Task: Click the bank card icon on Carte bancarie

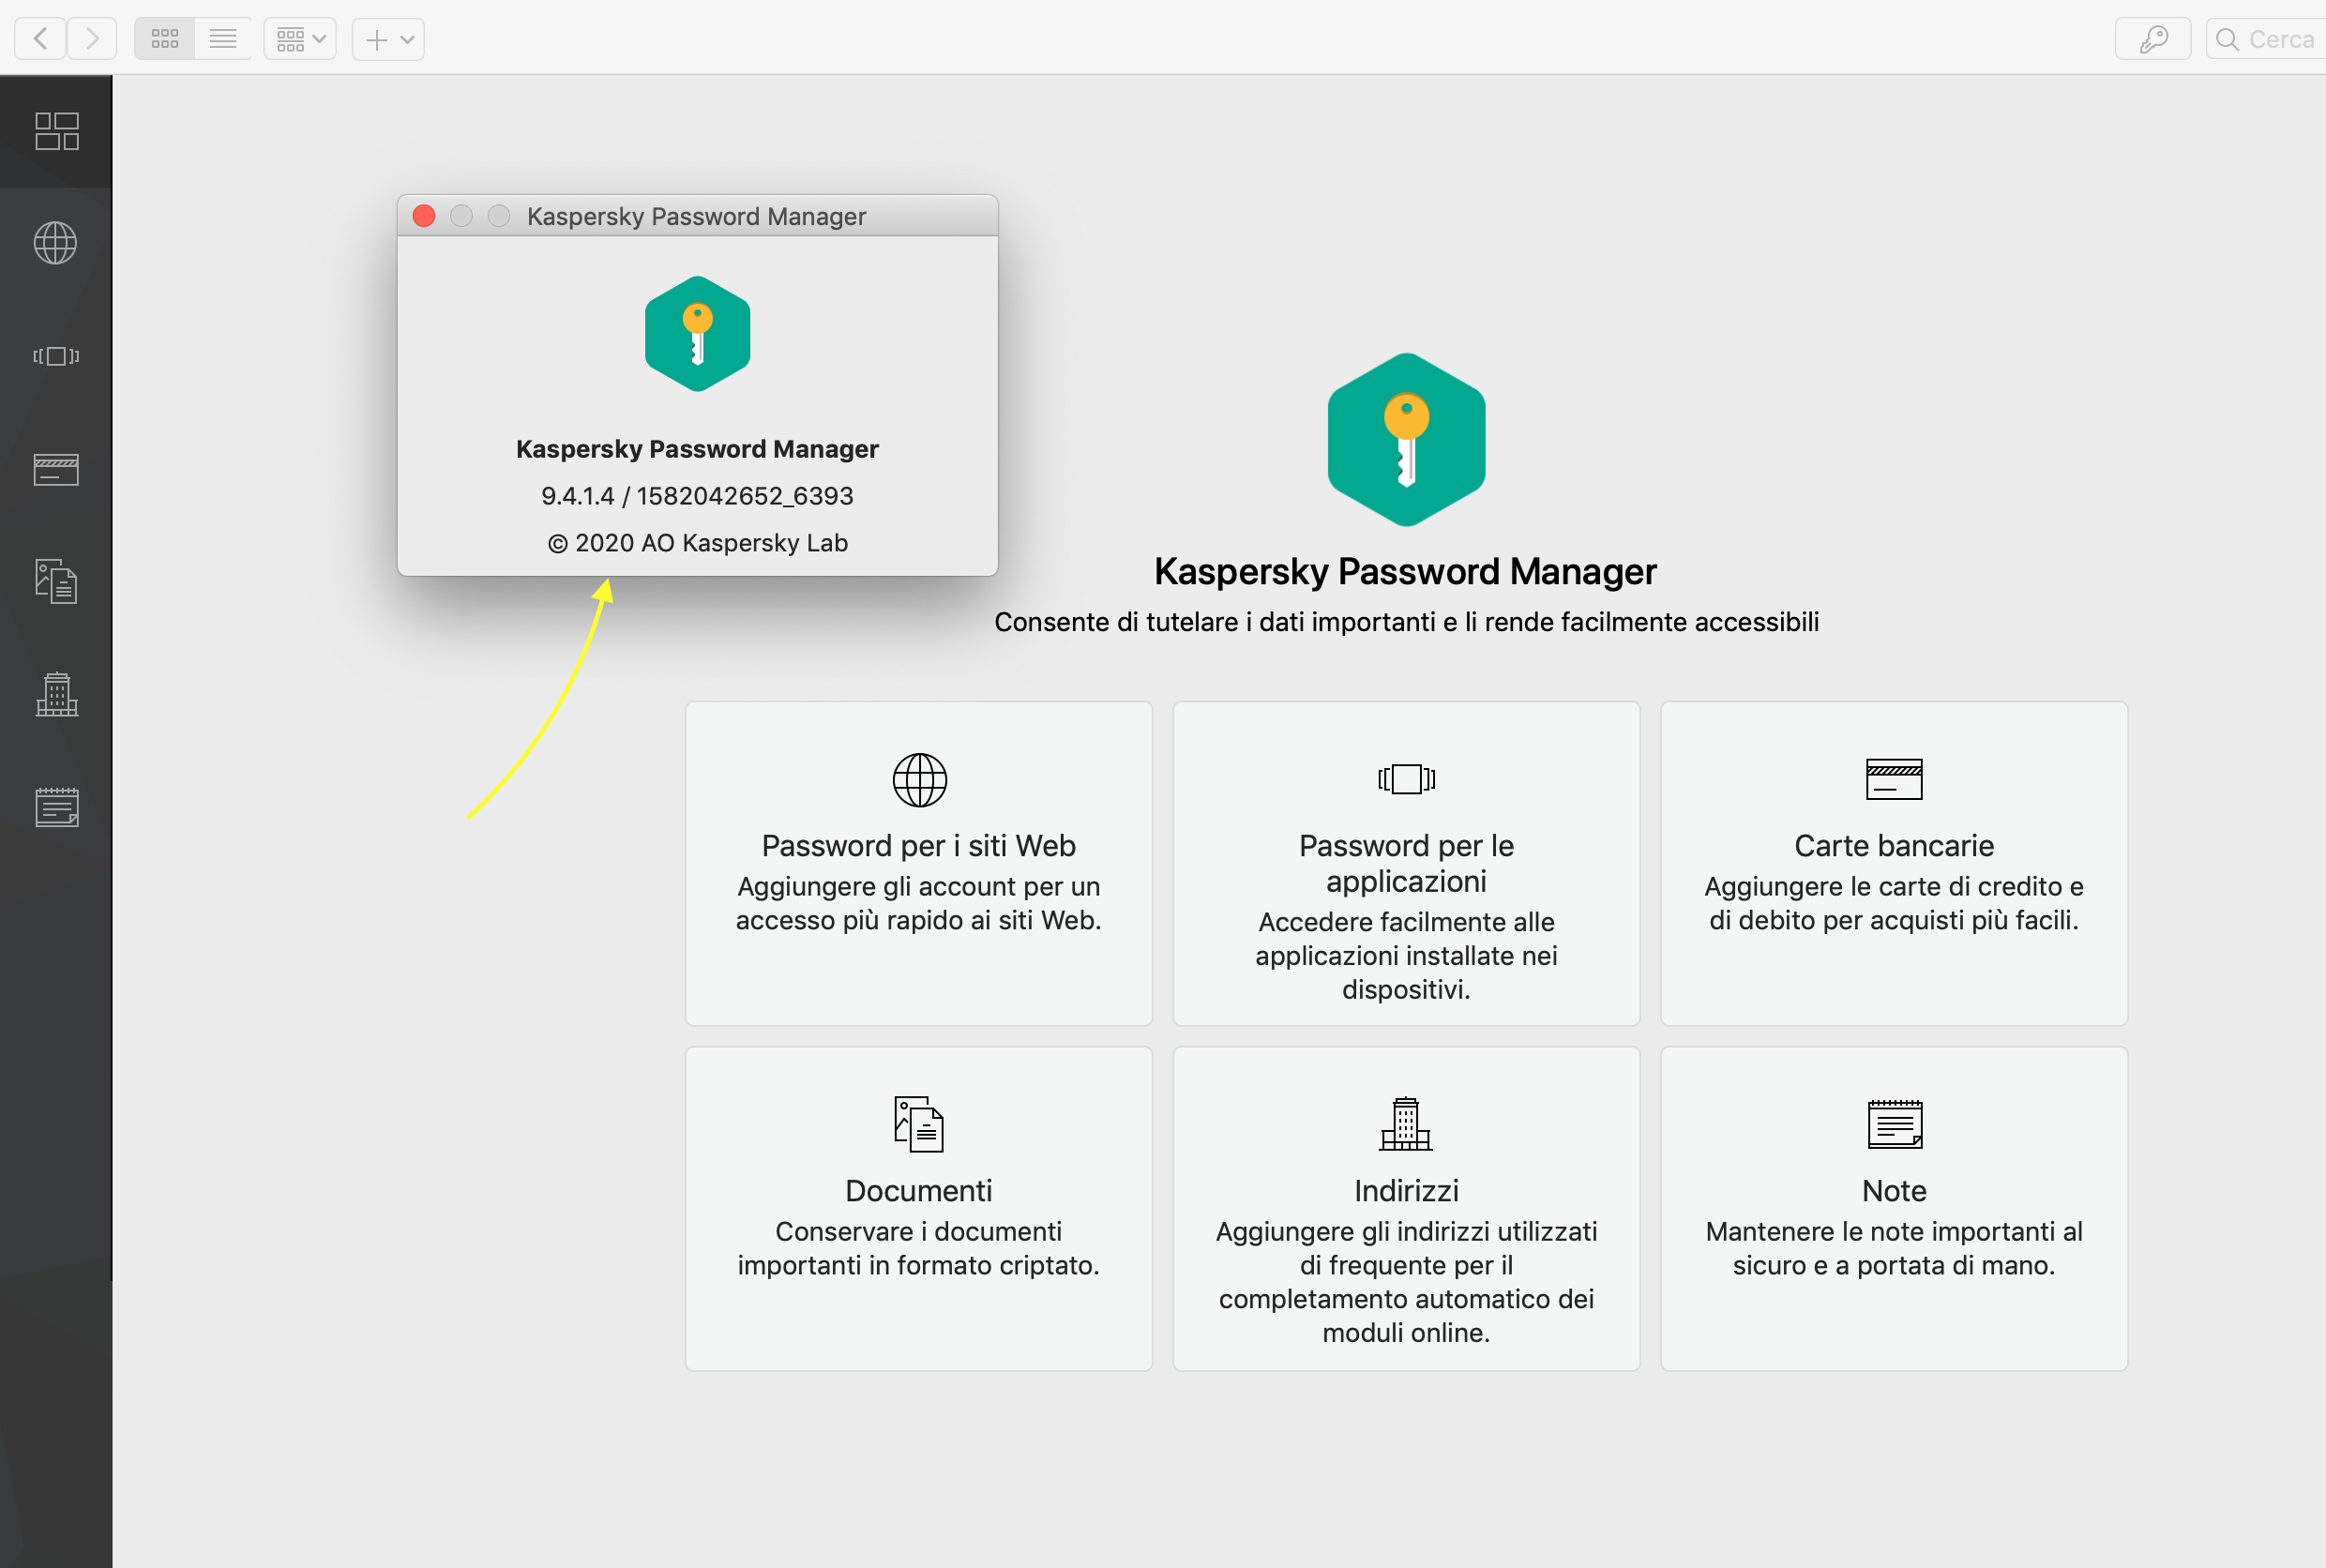Action: (x=1894, y=779)
